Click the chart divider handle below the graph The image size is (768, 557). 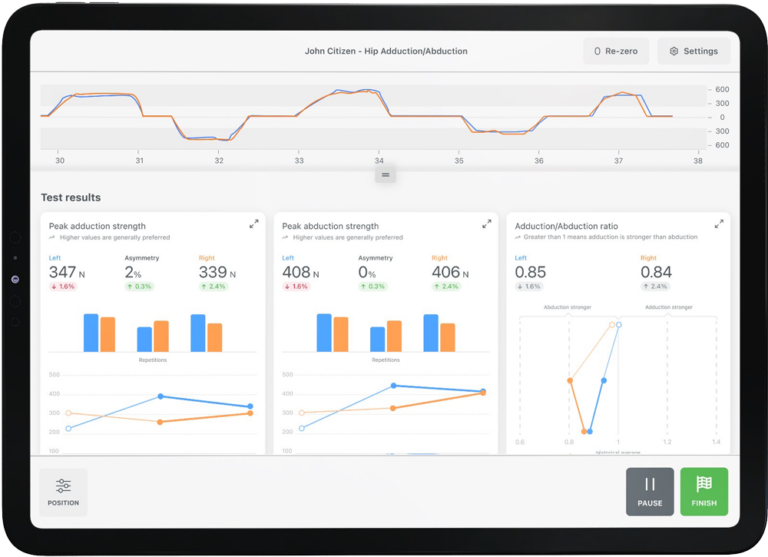[385, 175]
